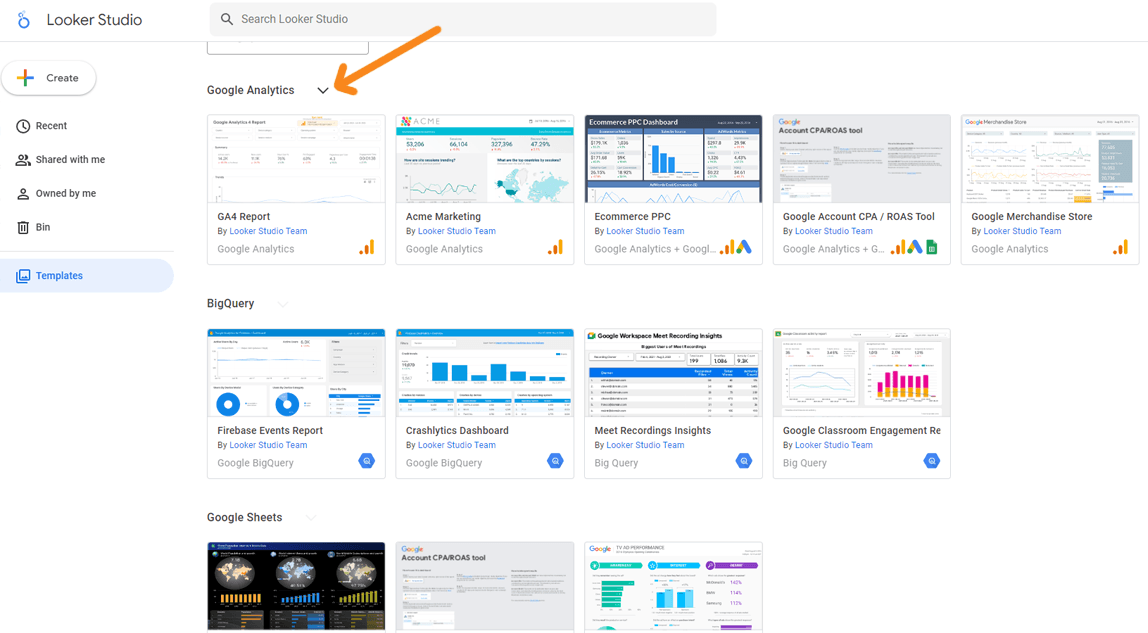Click the Meet Recordings Insights title
This screenshot has width=1148, height=633.
pyautogui.click(x=652, y=430)
